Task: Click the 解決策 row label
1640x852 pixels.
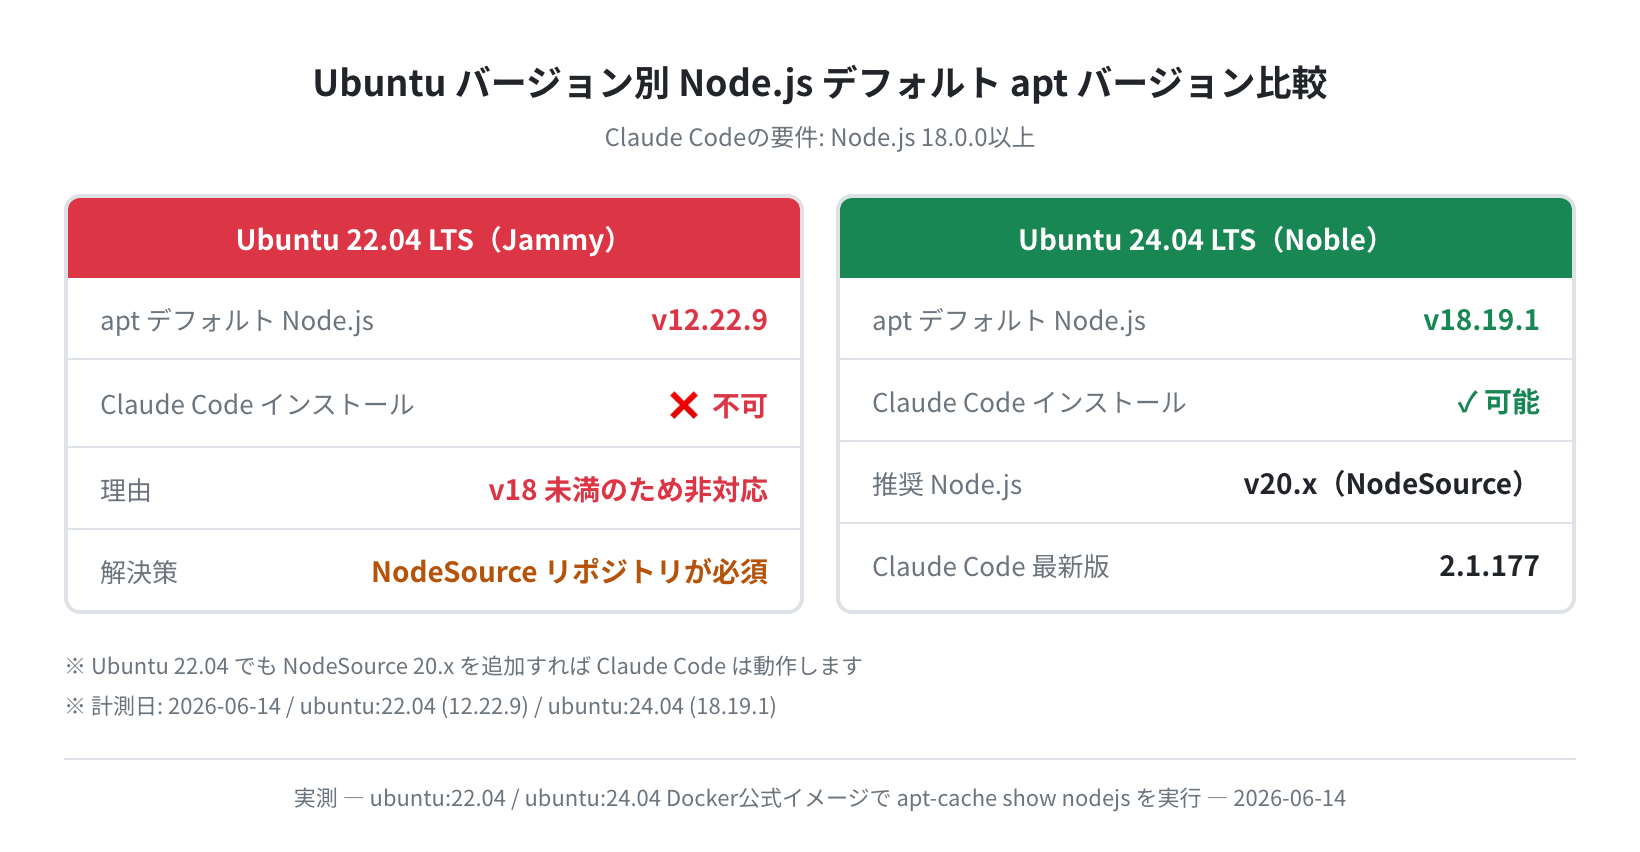Action: [139, 573]
